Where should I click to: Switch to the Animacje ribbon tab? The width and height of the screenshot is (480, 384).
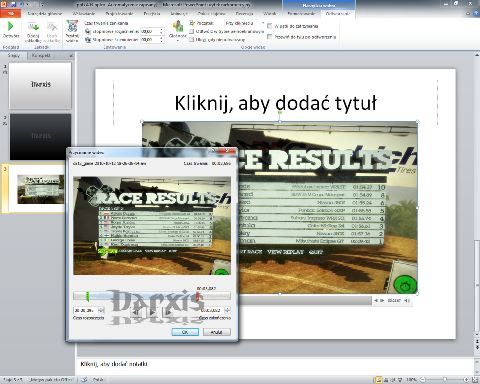pyautogui.click(x=179, y=13)
